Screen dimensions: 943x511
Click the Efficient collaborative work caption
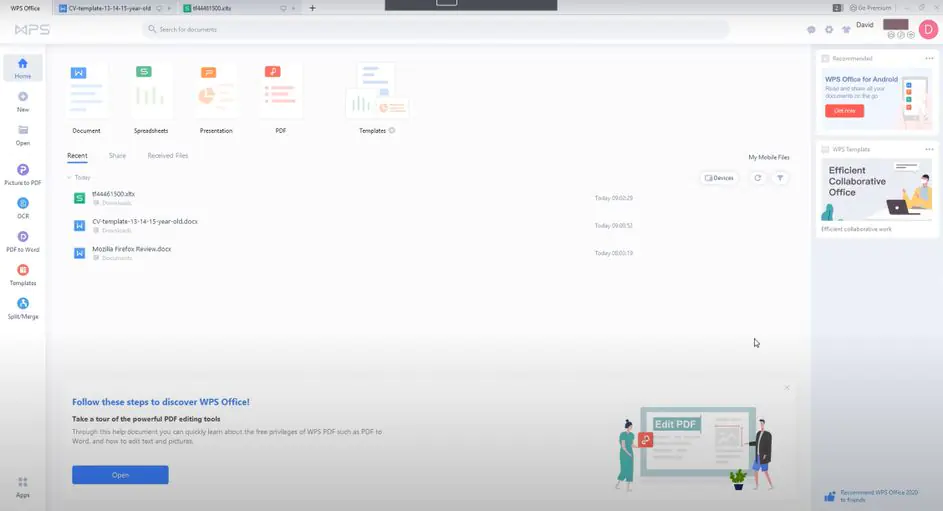pos(856,229)
